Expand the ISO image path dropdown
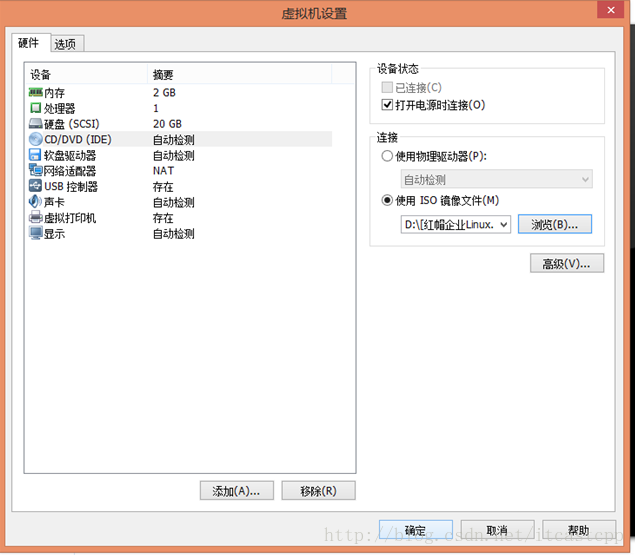635x555 pixels. point(503,224)
